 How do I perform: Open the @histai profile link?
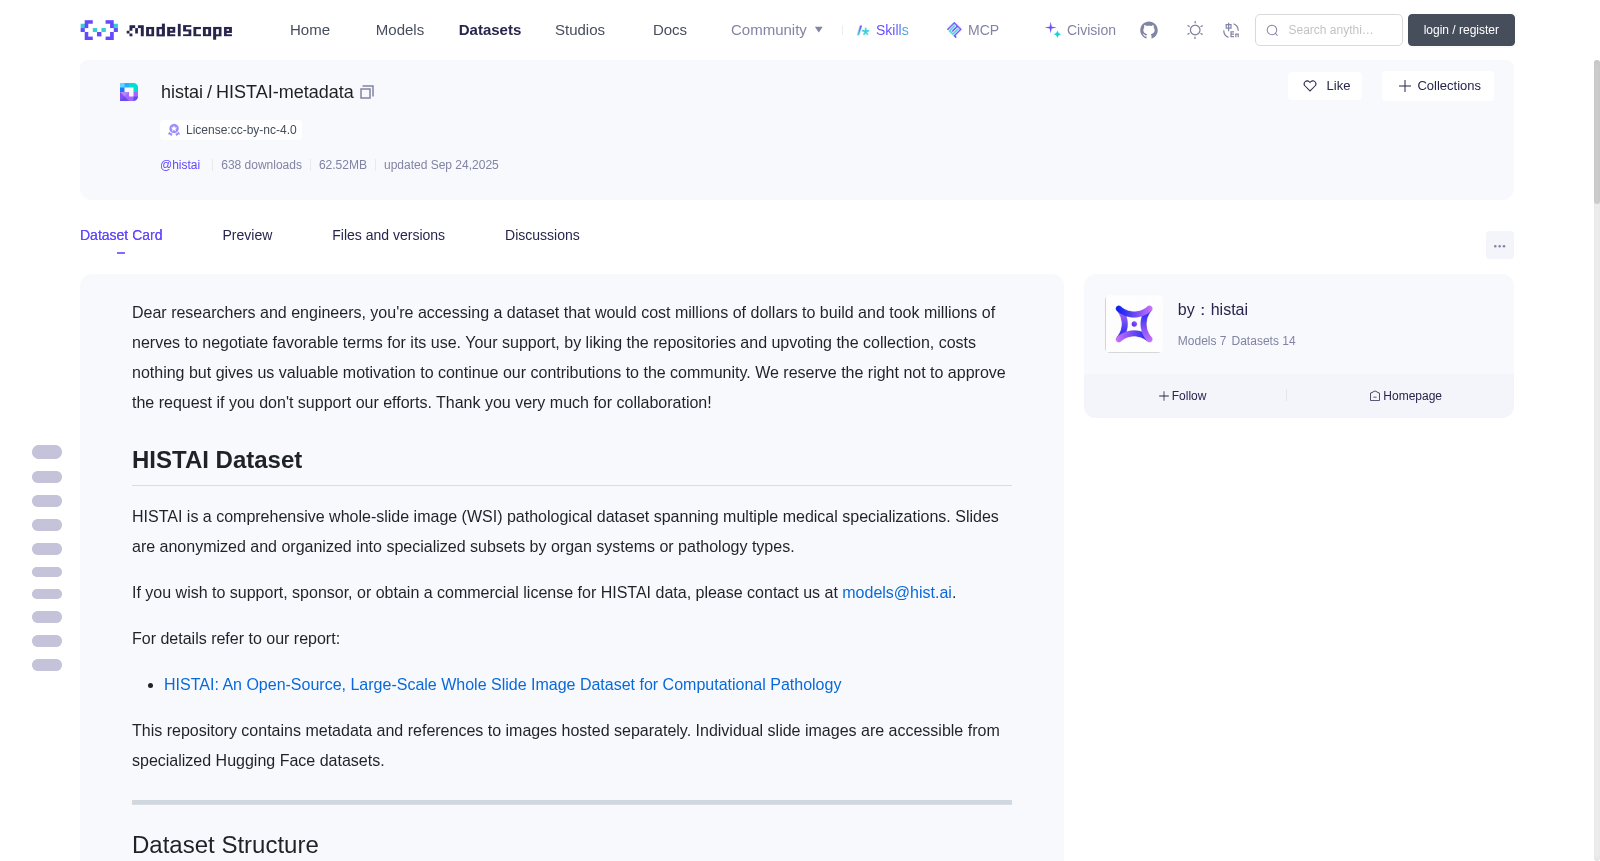point(180,165)
